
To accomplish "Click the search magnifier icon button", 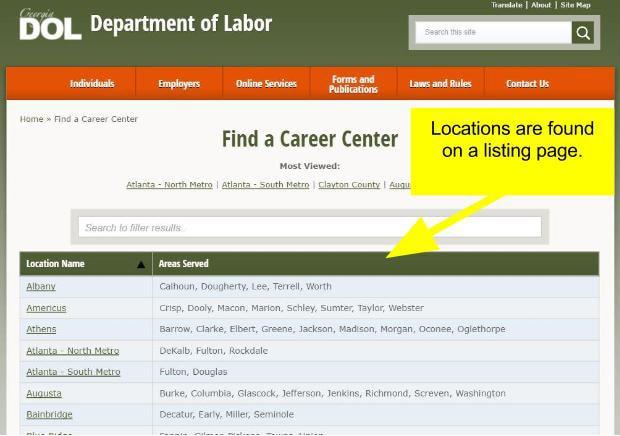I will 582,33.
